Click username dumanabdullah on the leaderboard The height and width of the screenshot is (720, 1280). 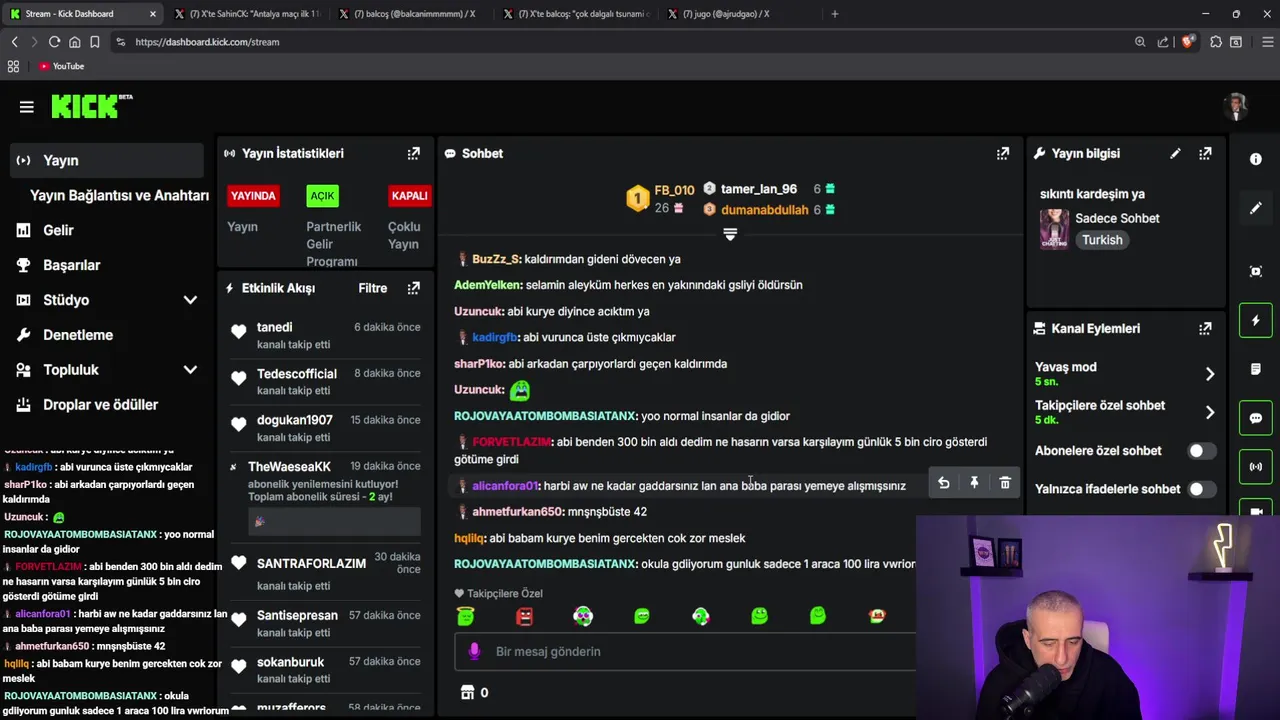(x=765, y=210)
